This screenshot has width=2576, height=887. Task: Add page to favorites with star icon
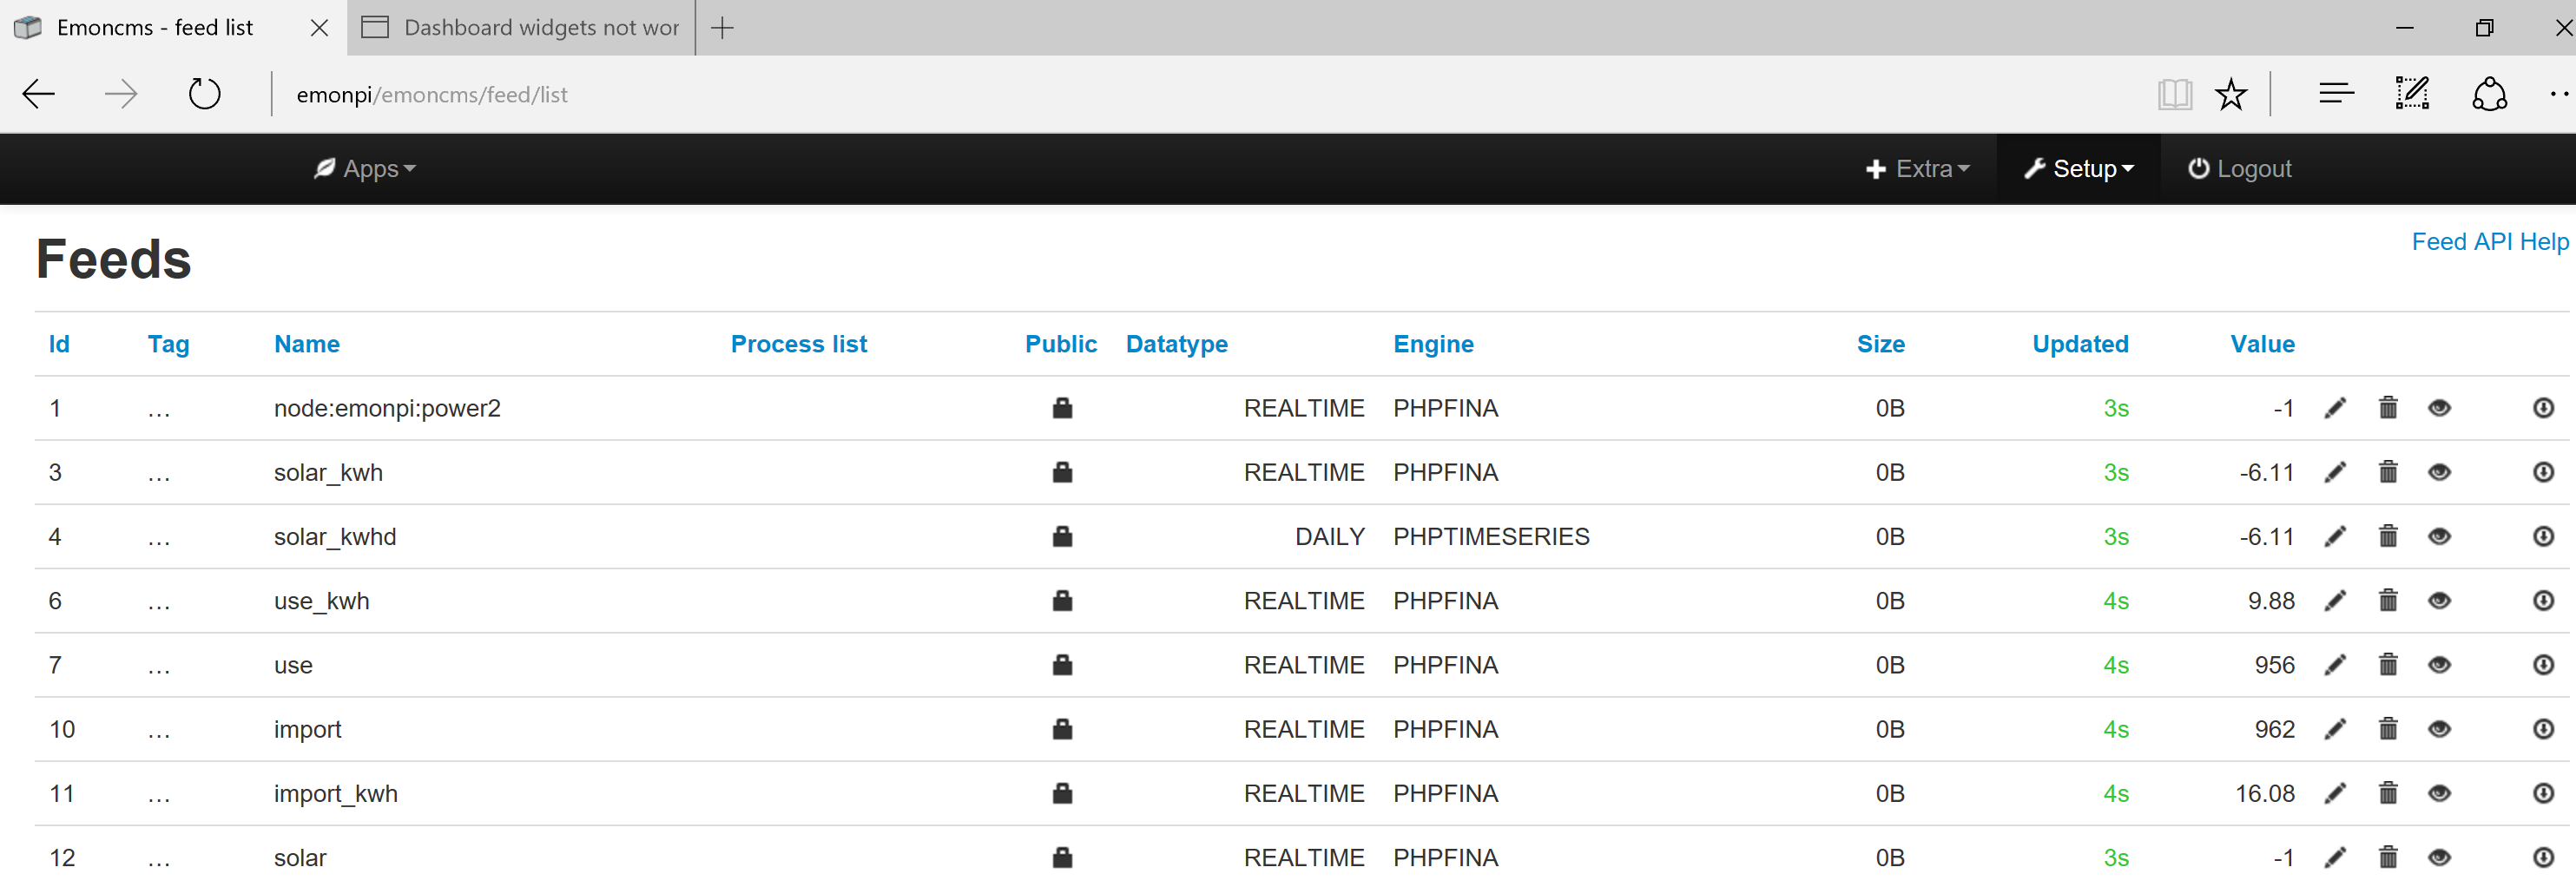[x=2230, y=95]
